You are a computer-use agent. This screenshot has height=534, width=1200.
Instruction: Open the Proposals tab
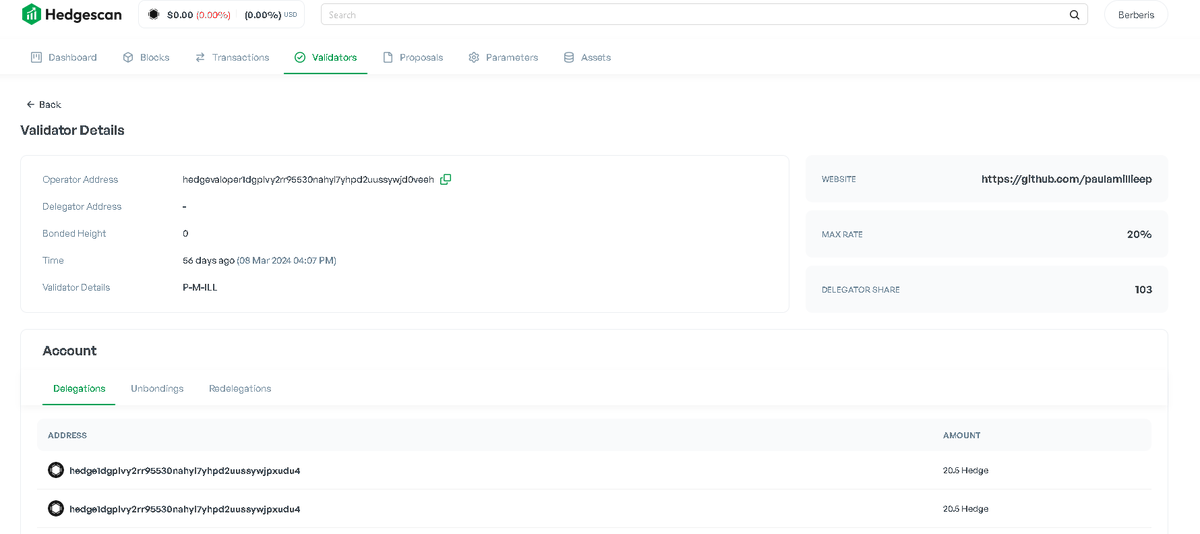click(x=413, y=57)
